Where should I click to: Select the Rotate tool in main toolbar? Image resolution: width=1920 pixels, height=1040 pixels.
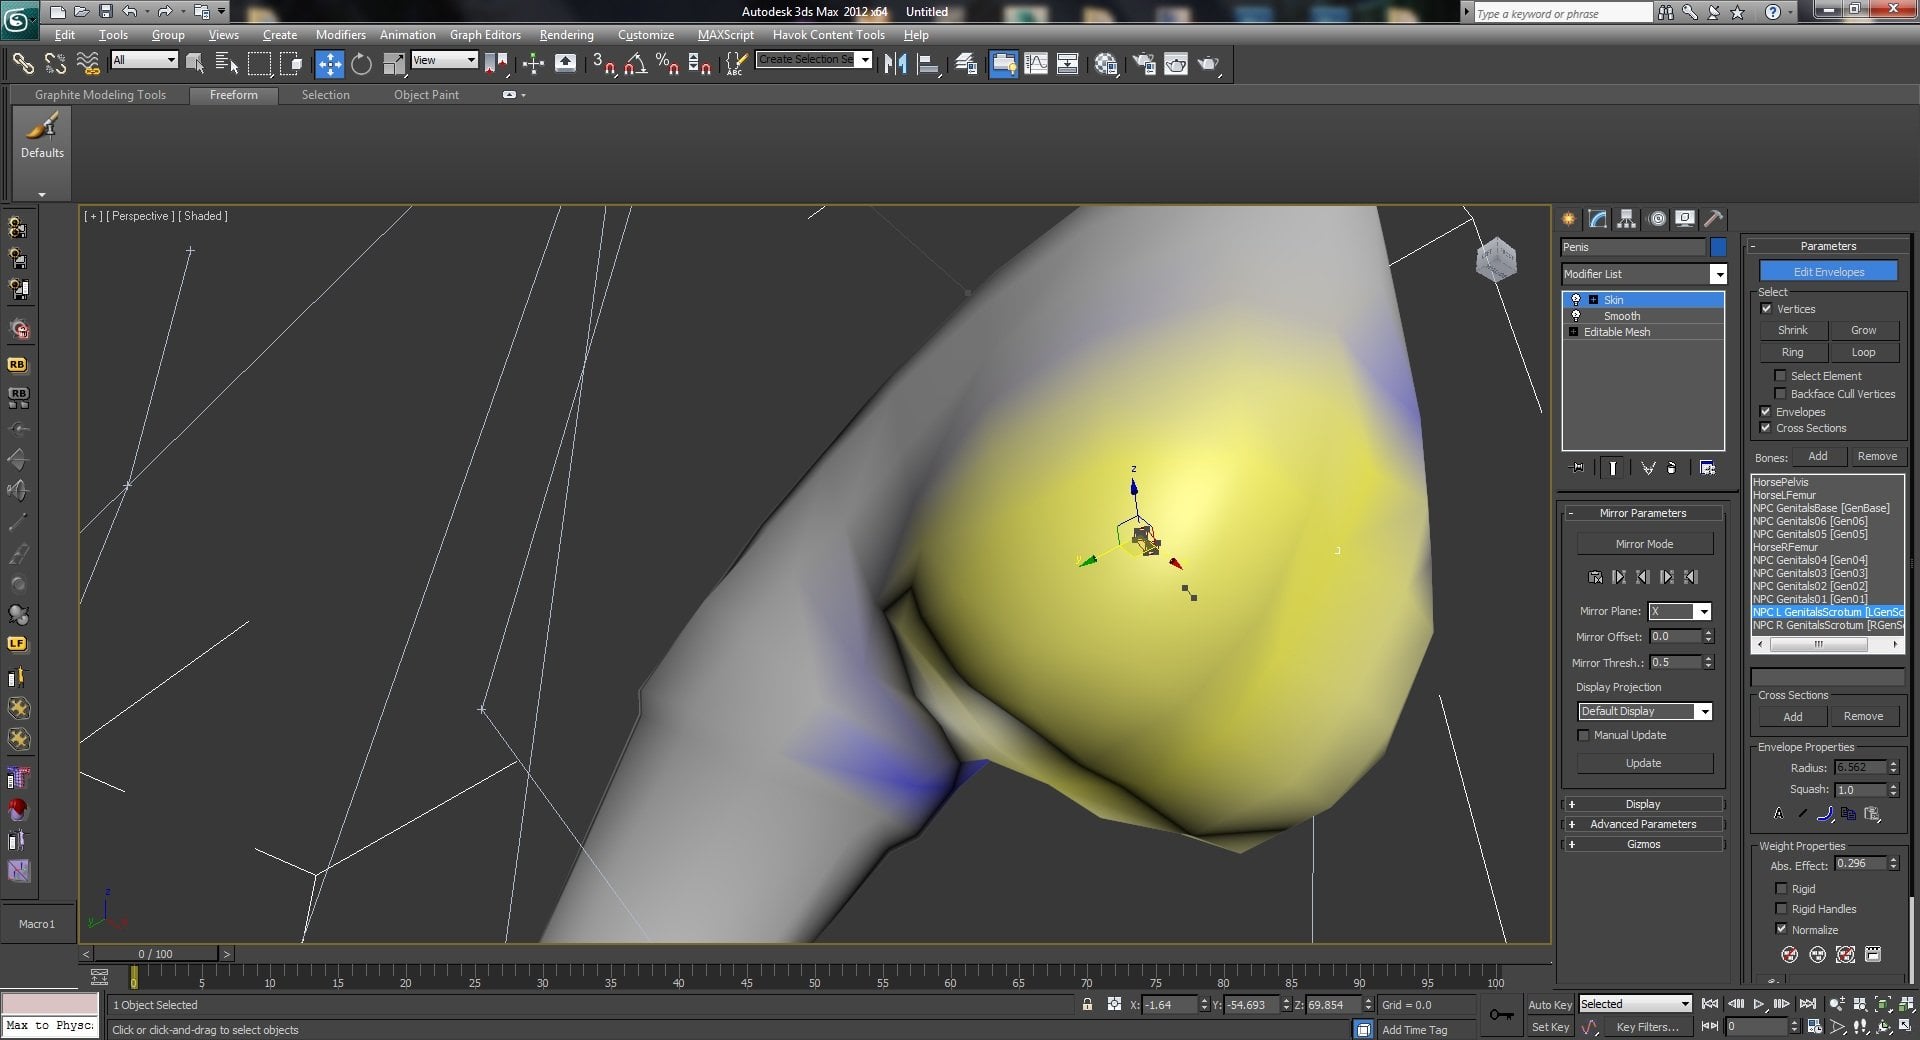pos(361,64)
